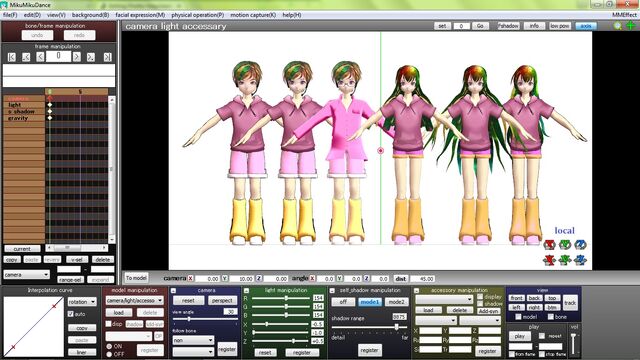Viewport: 640px width, 360px height.
Task: Click the perspect button in camera panel
Action: point(222,300)
